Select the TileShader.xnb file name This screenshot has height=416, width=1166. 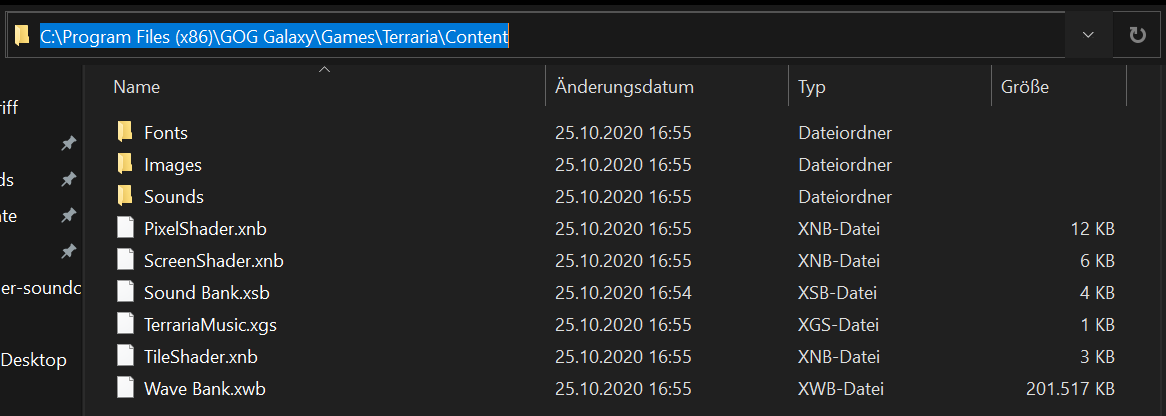pyautogui.click(x=201, y=356)
